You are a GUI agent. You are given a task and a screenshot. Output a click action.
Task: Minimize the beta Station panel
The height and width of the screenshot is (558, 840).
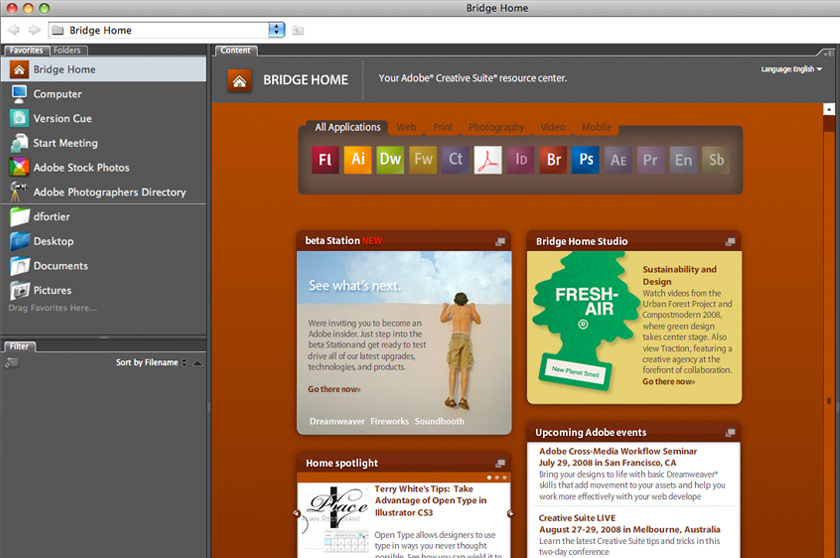click(500, 242)
